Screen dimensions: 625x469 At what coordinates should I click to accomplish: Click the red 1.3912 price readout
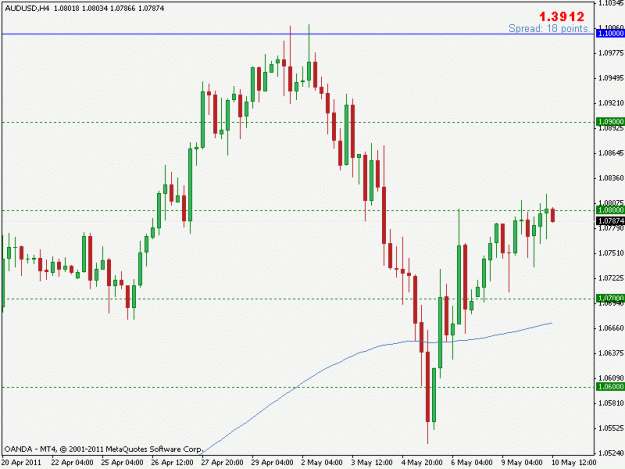(561, 16)
